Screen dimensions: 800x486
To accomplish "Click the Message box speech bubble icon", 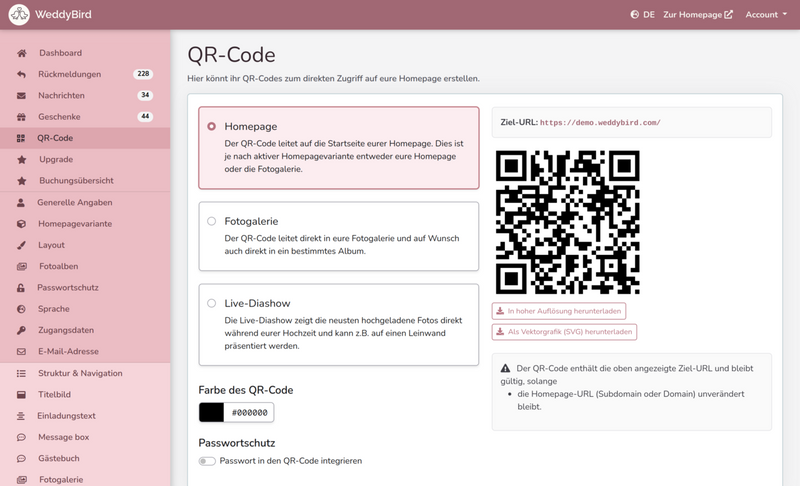I will pyautogui.click(x=21, y=437).
